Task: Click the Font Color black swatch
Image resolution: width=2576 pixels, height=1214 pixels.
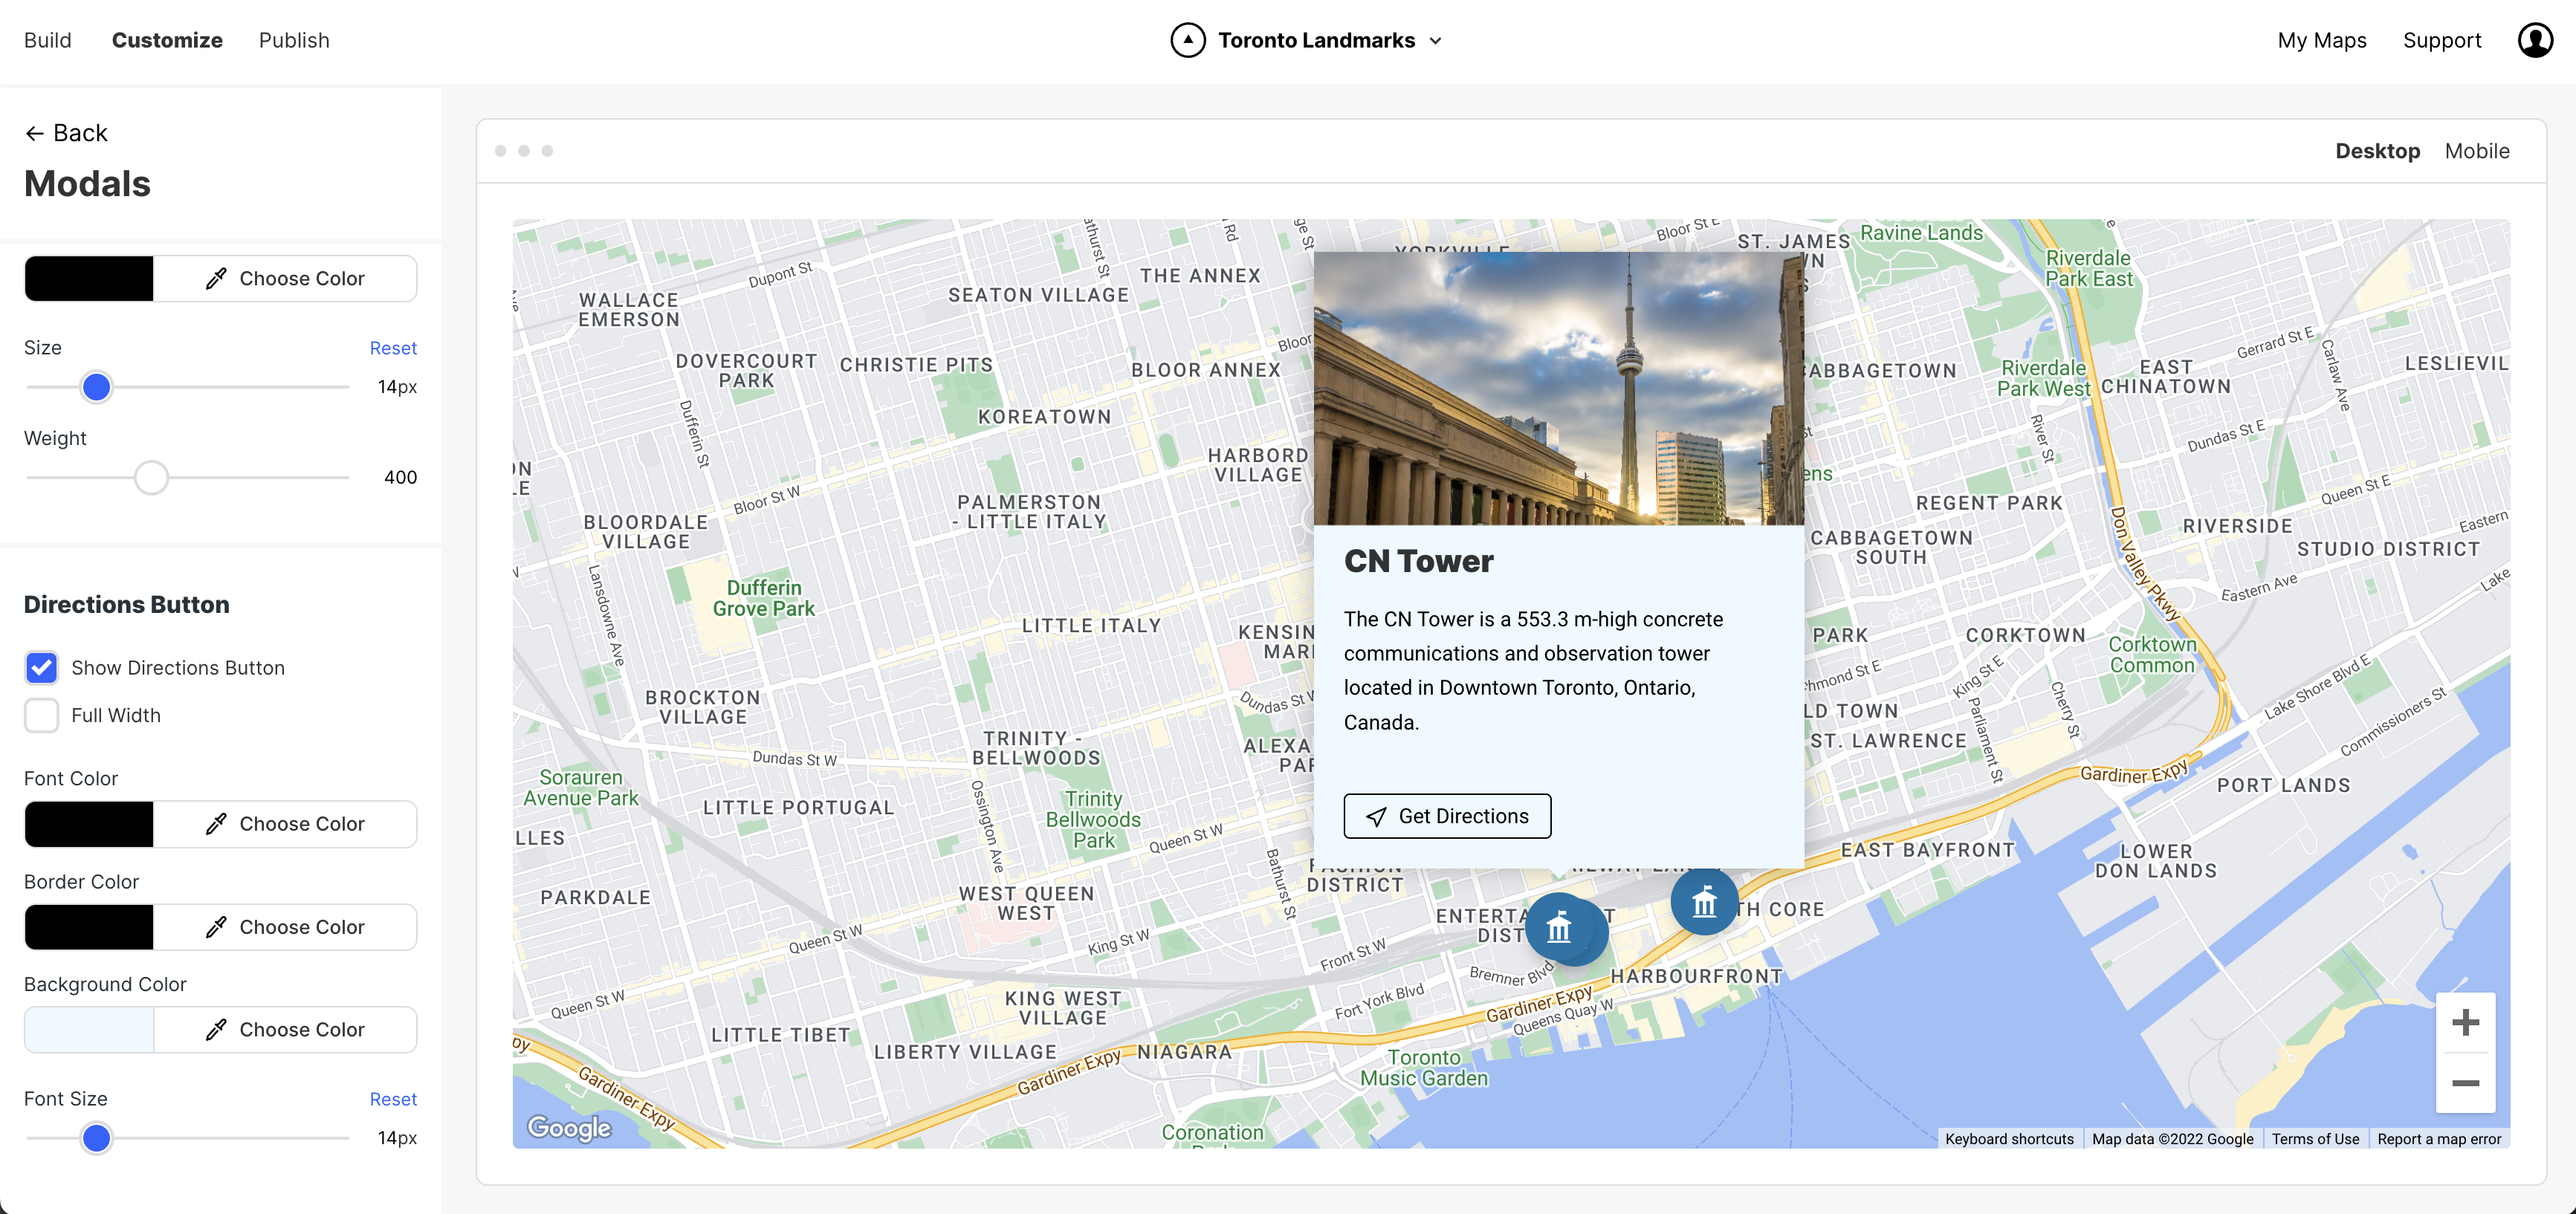Action: click(x=89, y=824)
